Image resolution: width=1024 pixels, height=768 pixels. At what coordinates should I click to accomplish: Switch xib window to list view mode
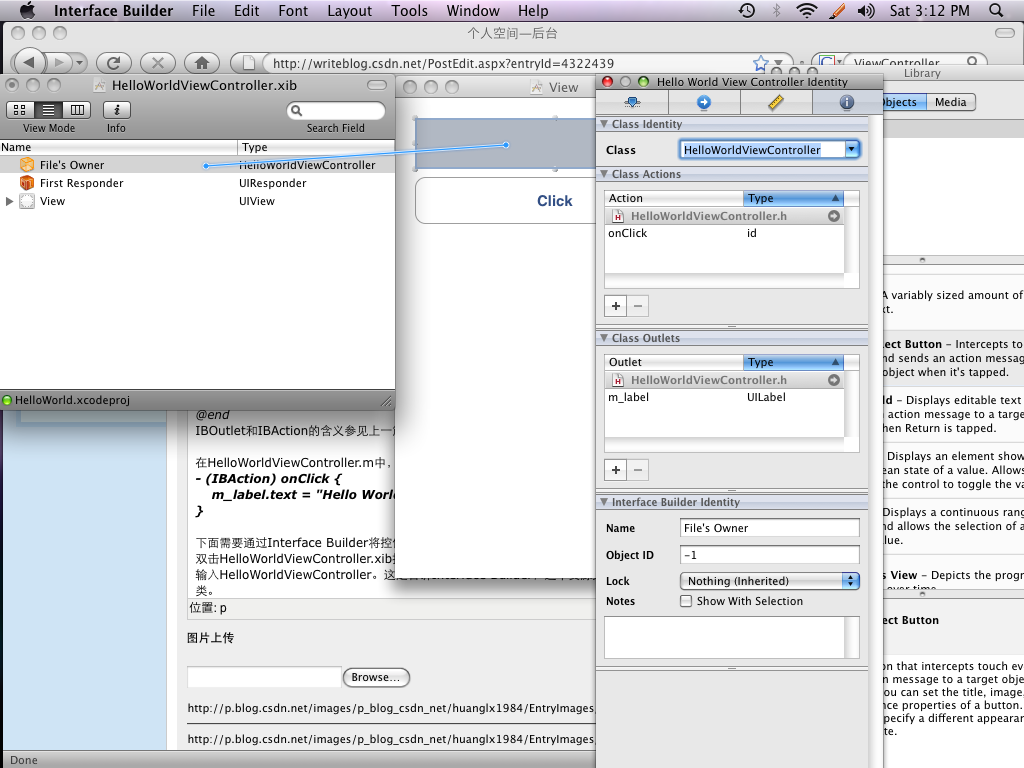[48, 110]
